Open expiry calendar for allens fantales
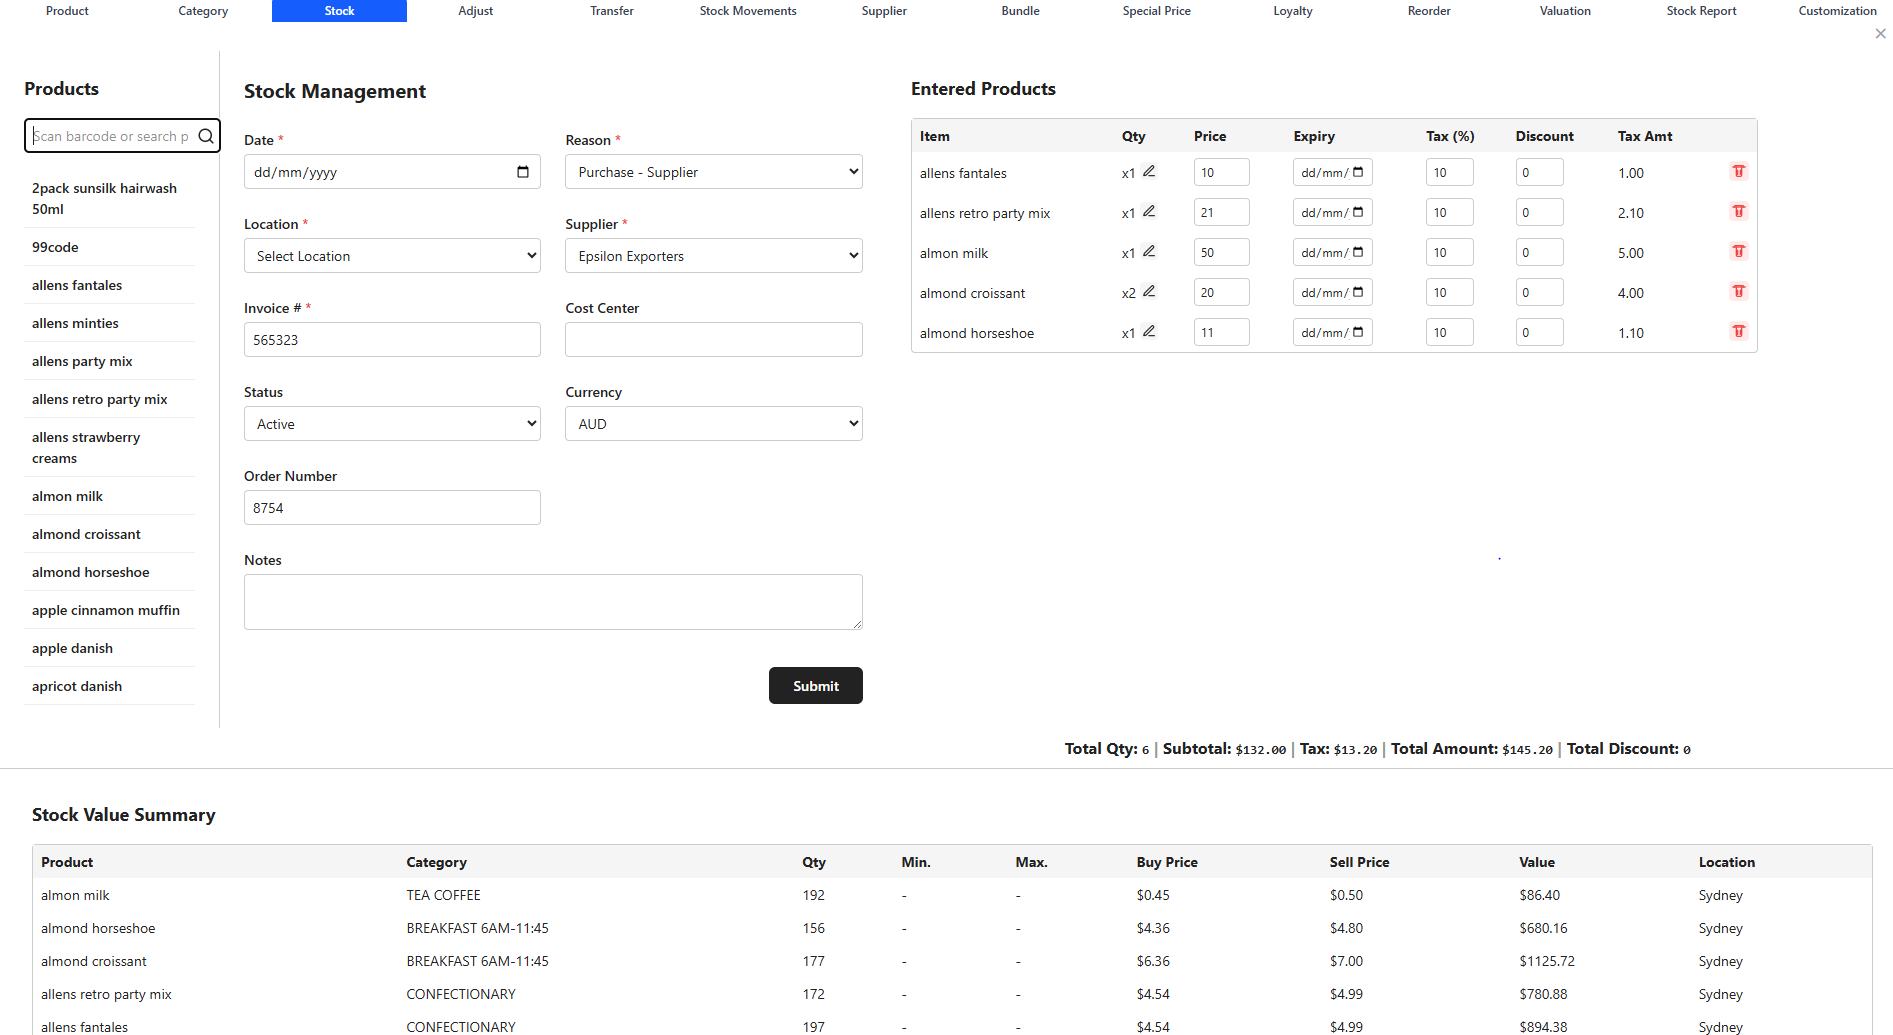 click(x=1358, y=172)
